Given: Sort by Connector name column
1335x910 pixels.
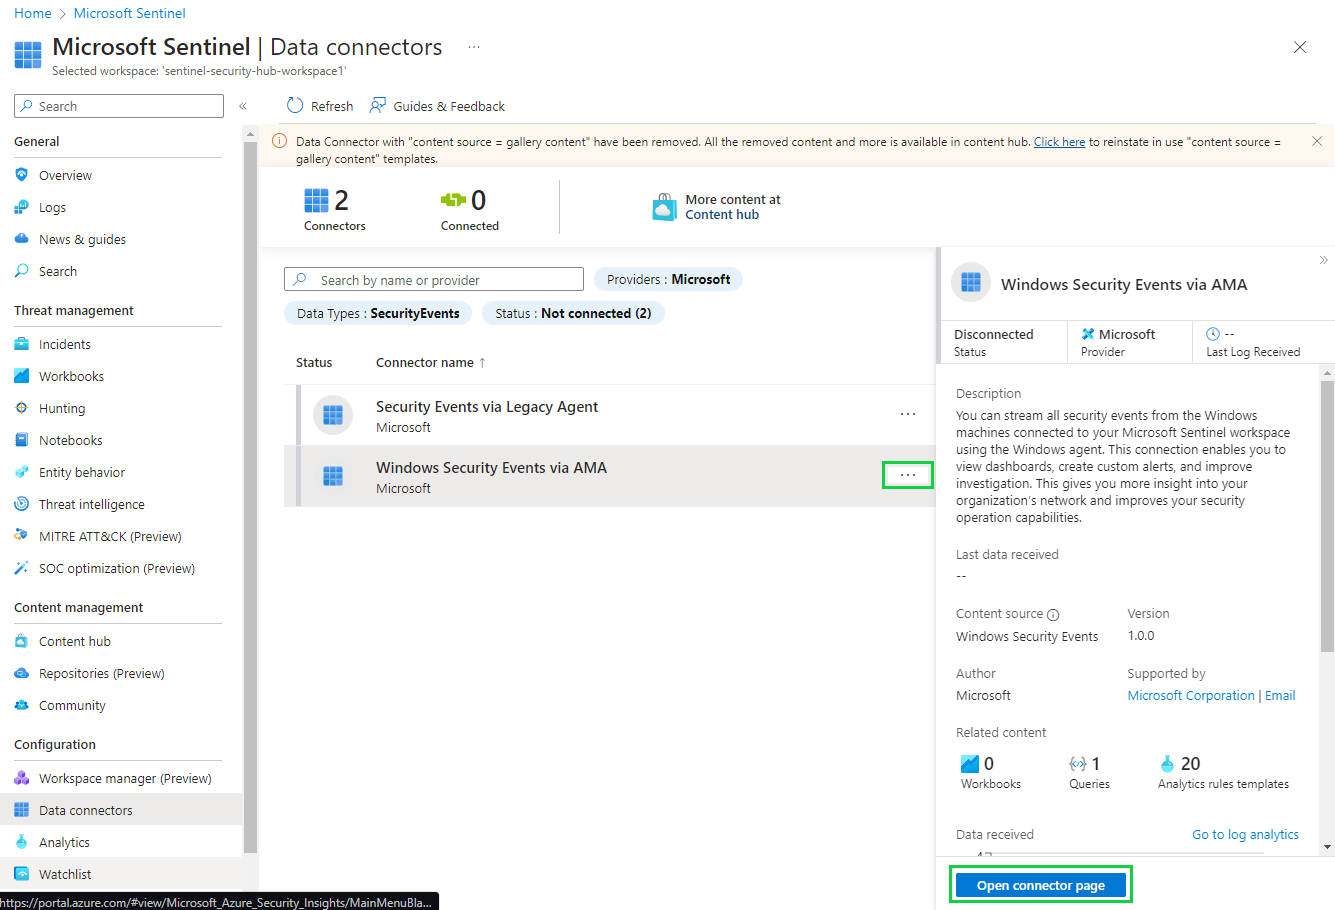Looking at the screenshot, I should 431,362.
